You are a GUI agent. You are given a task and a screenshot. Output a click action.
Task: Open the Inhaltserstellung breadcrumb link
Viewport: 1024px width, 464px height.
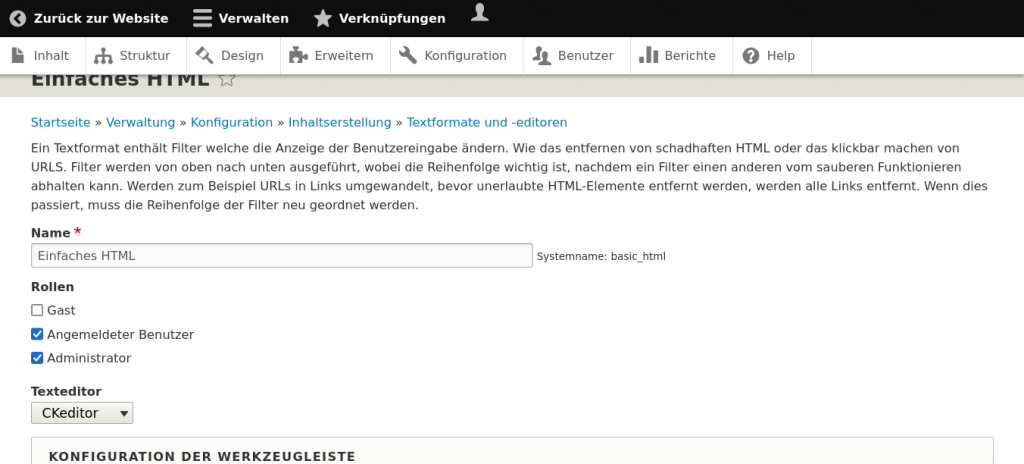tap(339, 122)
